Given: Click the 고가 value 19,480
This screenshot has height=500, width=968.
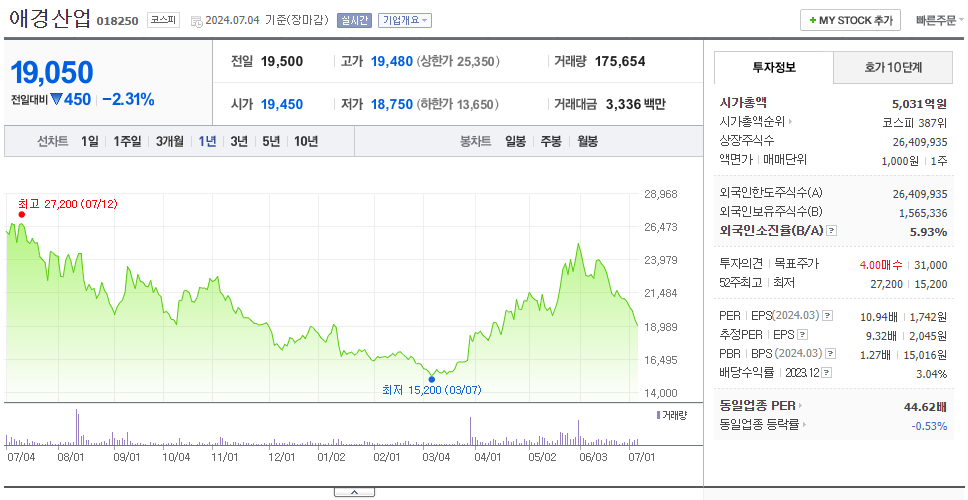Looking at the screenshot, I should (391, 61).
